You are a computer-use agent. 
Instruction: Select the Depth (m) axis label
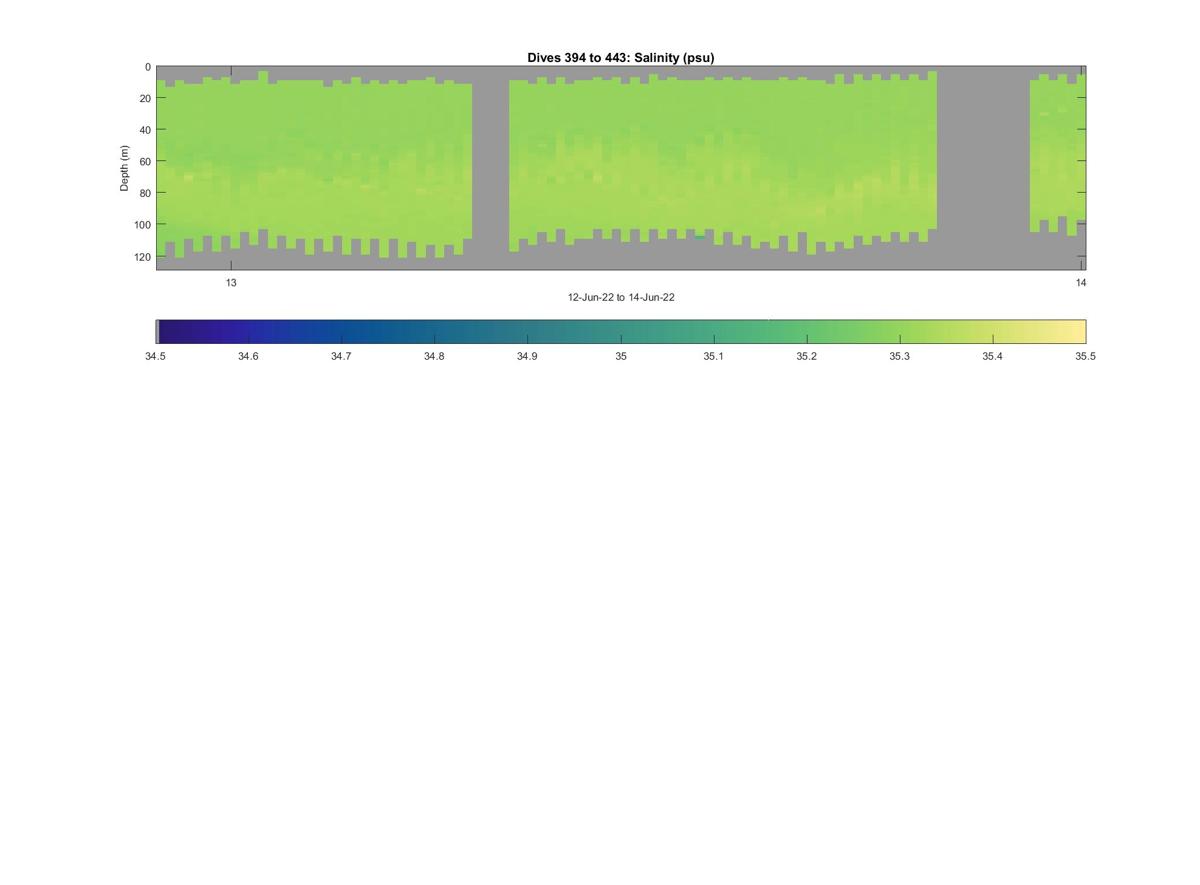tap(125, 168)
